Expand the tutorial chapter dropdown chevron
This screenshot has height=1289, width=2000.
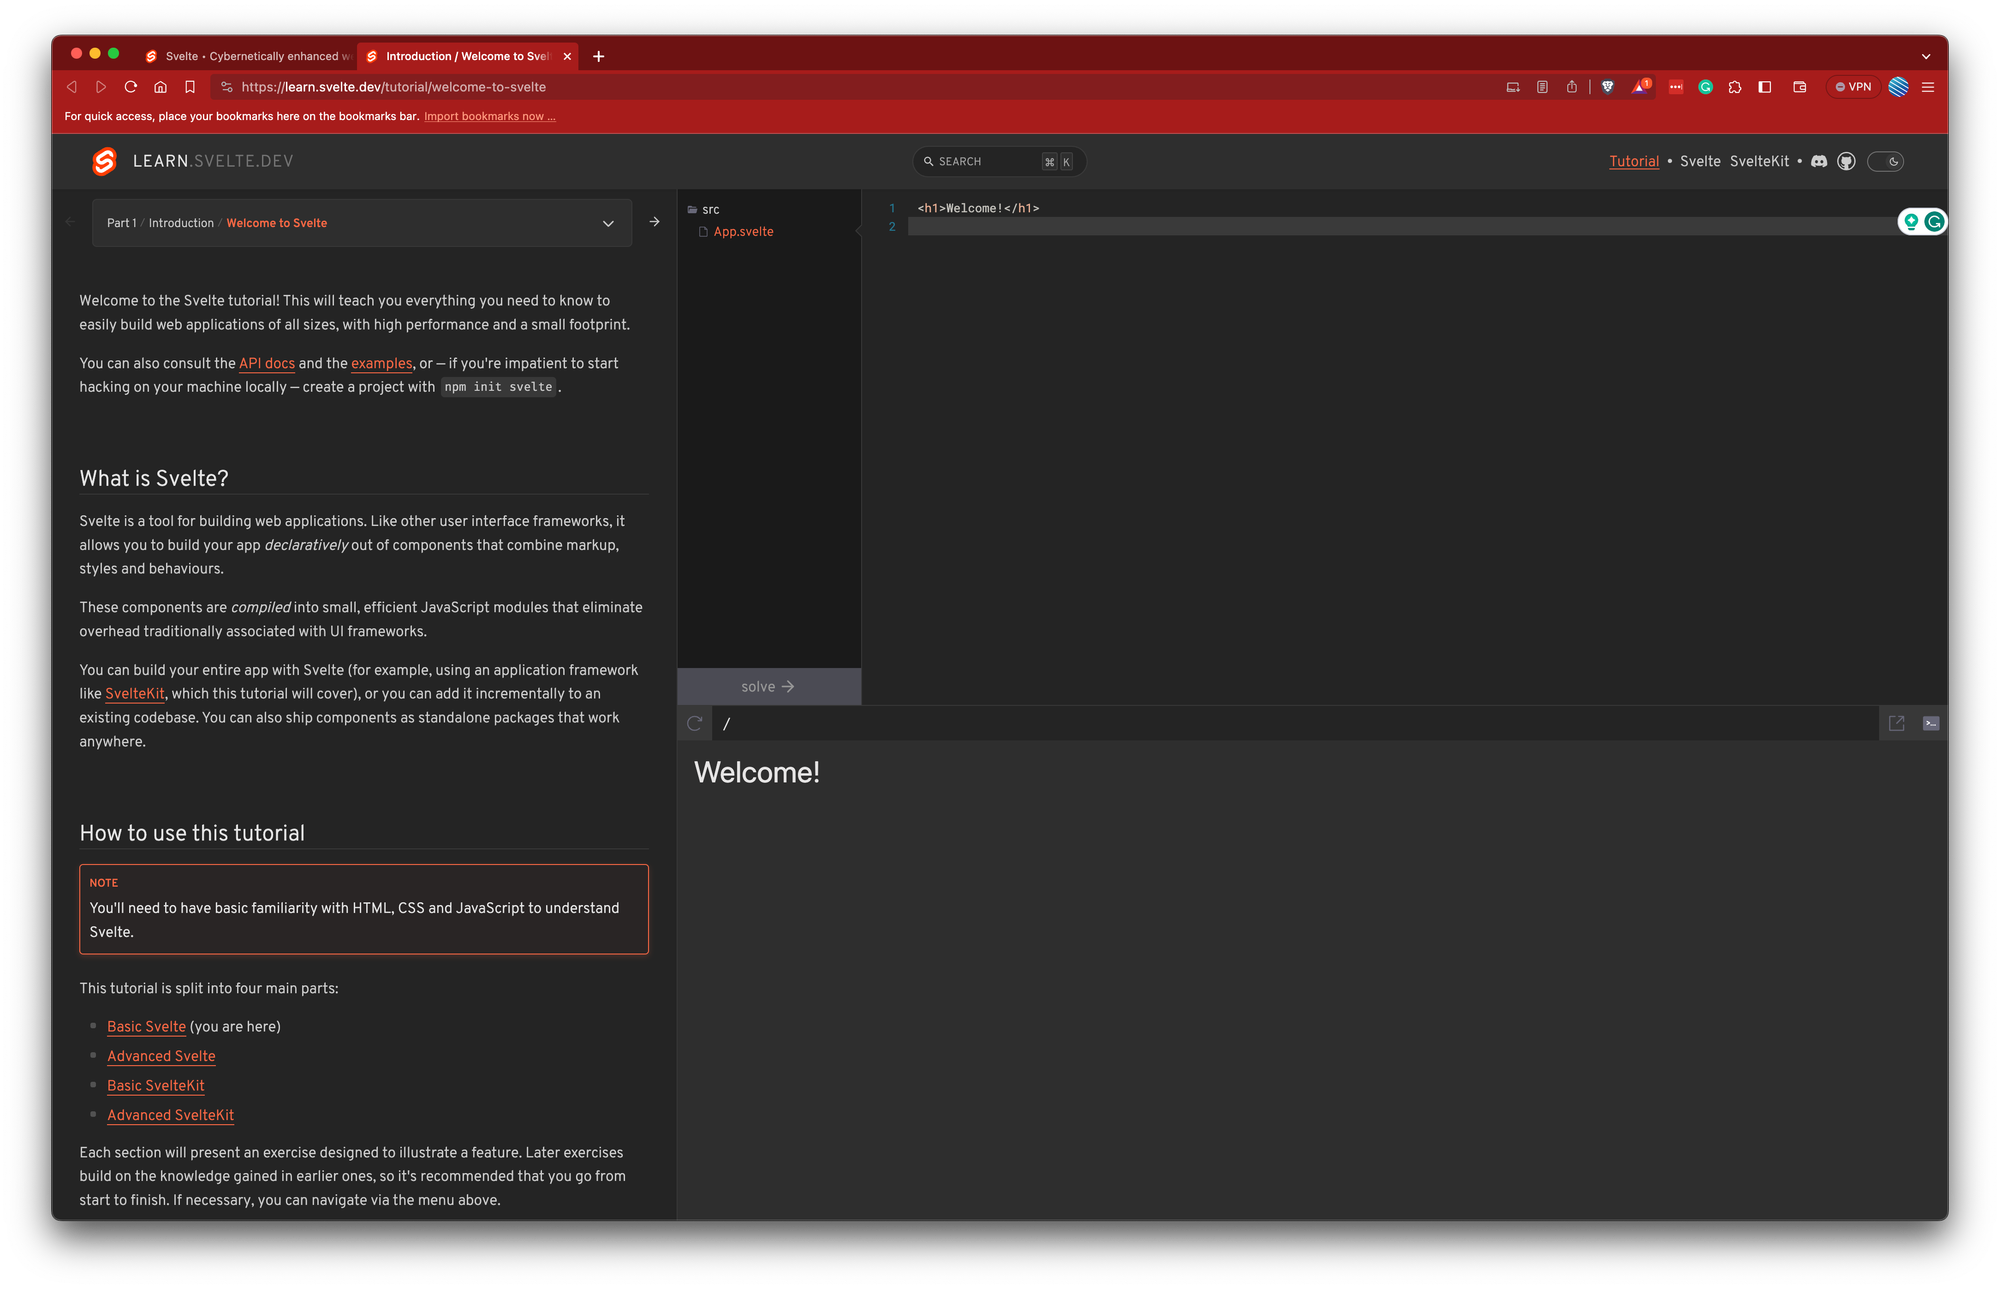click(x=608, y=223)
